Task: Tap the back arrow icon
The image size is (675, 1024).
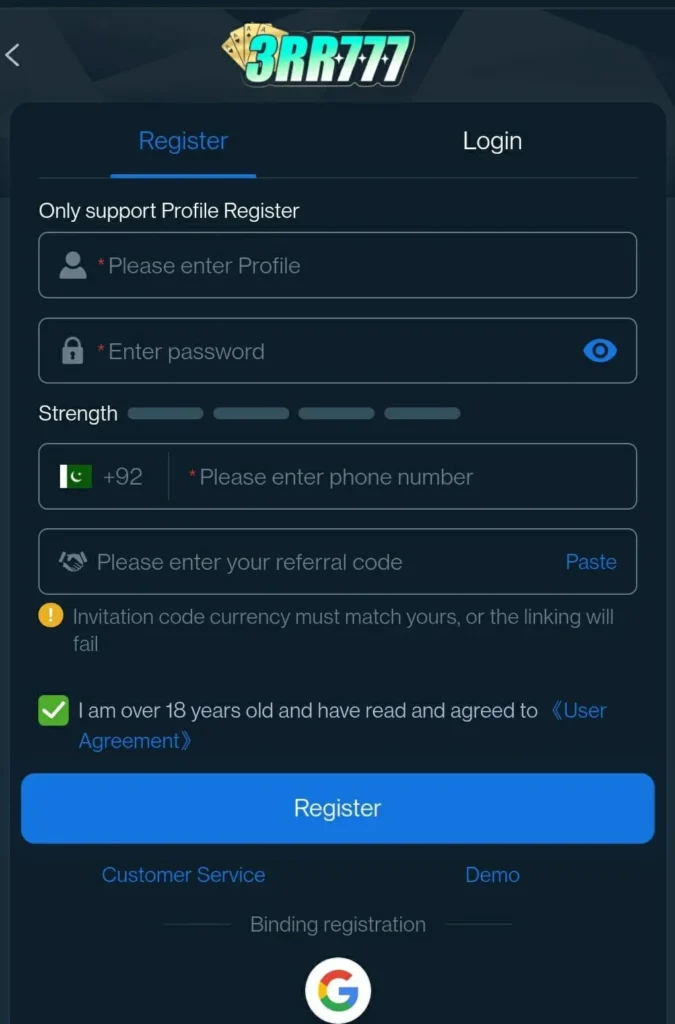Action: pos(12,55)
